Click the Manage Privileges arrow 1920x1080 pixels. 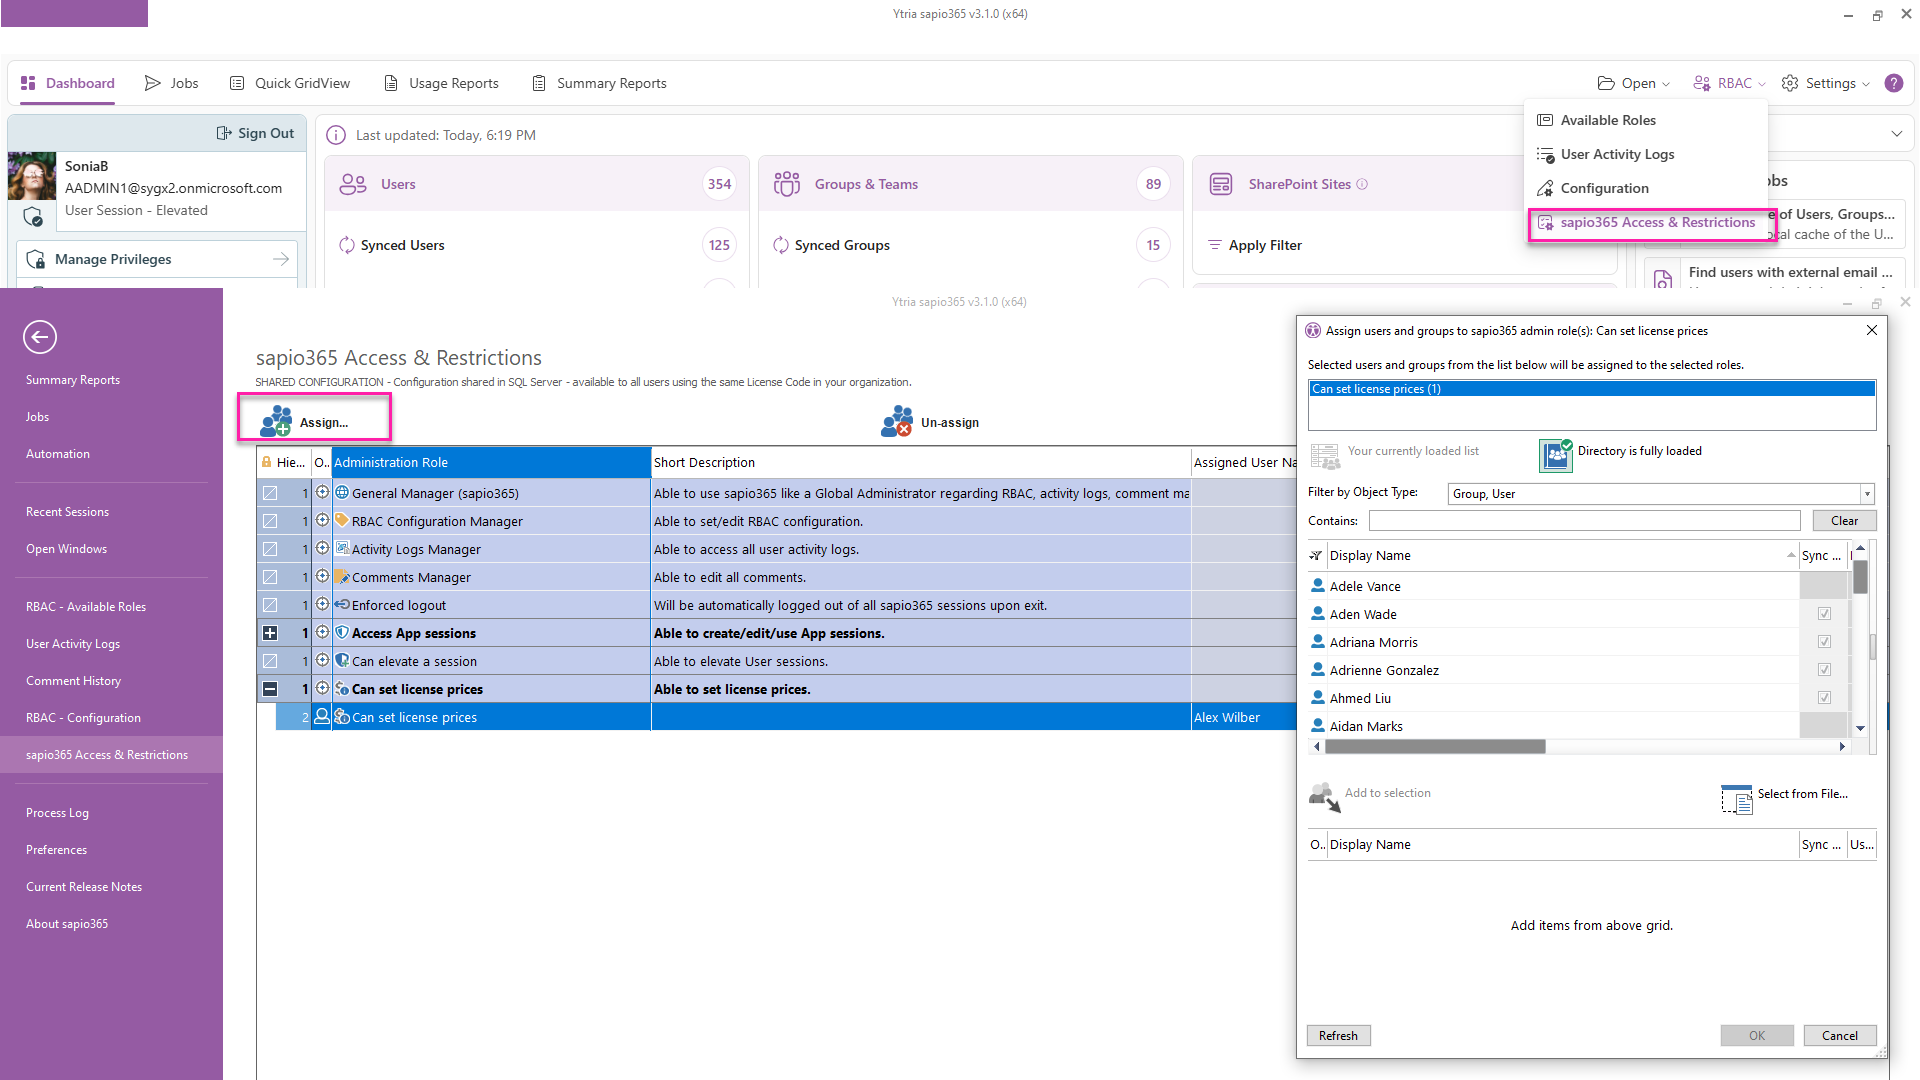tap(281, 259)
